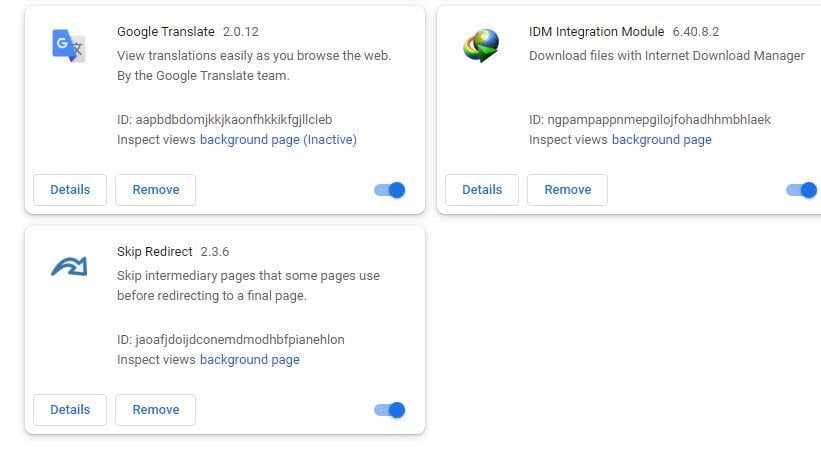Inspect Google Translate background page (Inactive) link
This screenshot has height=453, width=821.
(x=278, y=140)
